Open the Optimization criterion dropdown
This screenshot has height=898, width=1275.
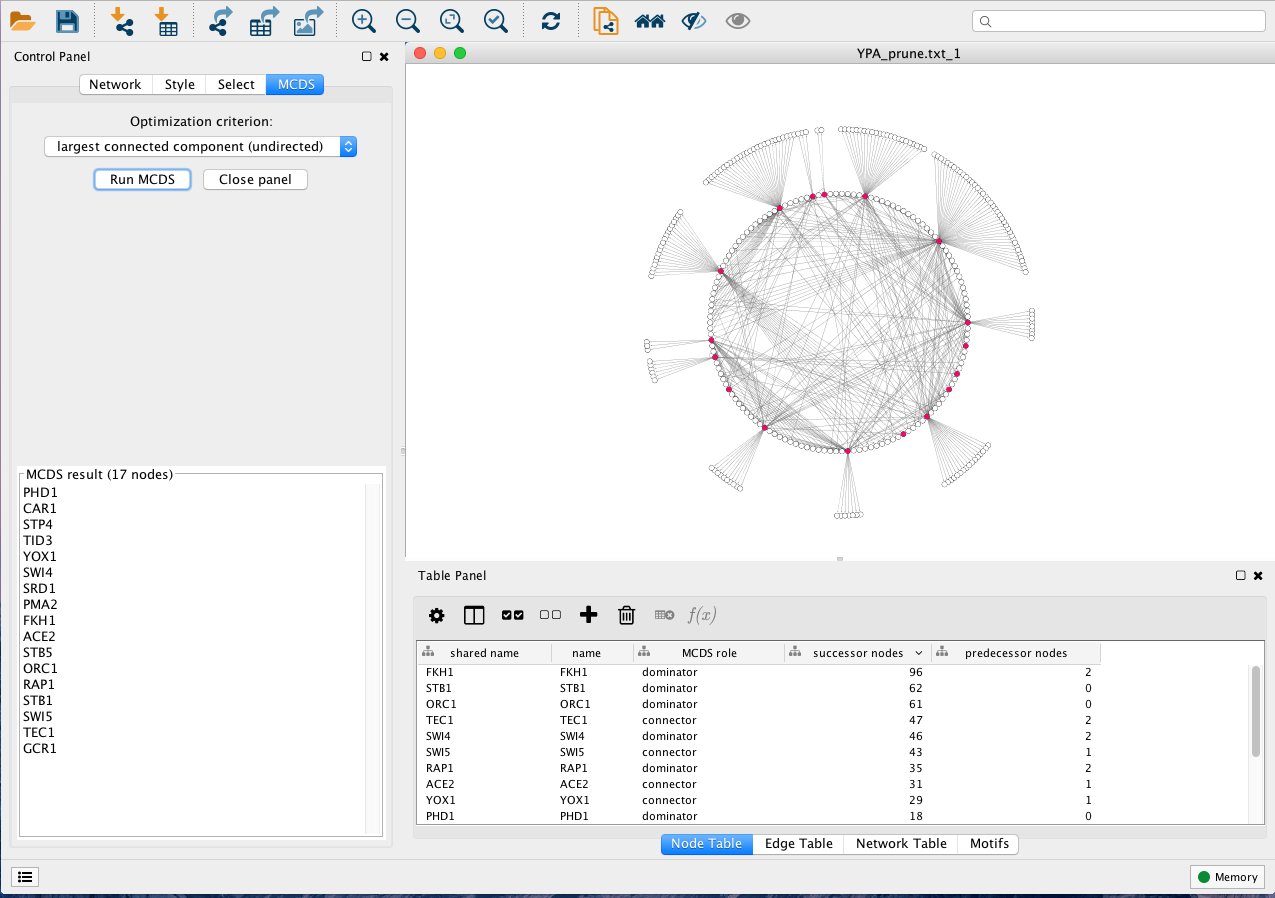[200, 146]
